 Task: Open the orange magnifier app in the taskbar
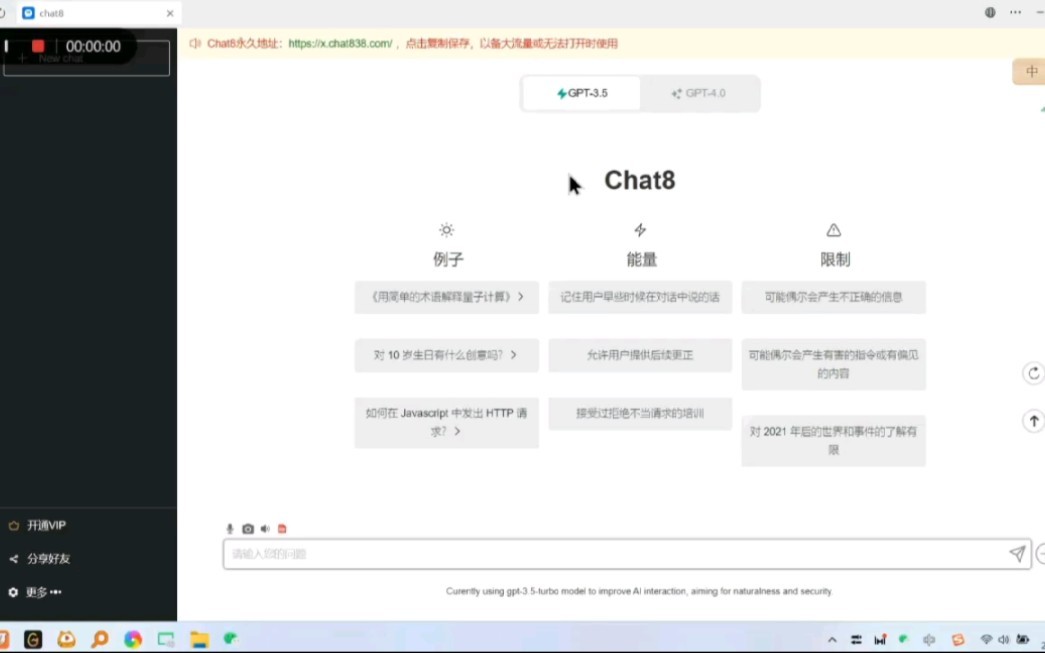point(100,640)
